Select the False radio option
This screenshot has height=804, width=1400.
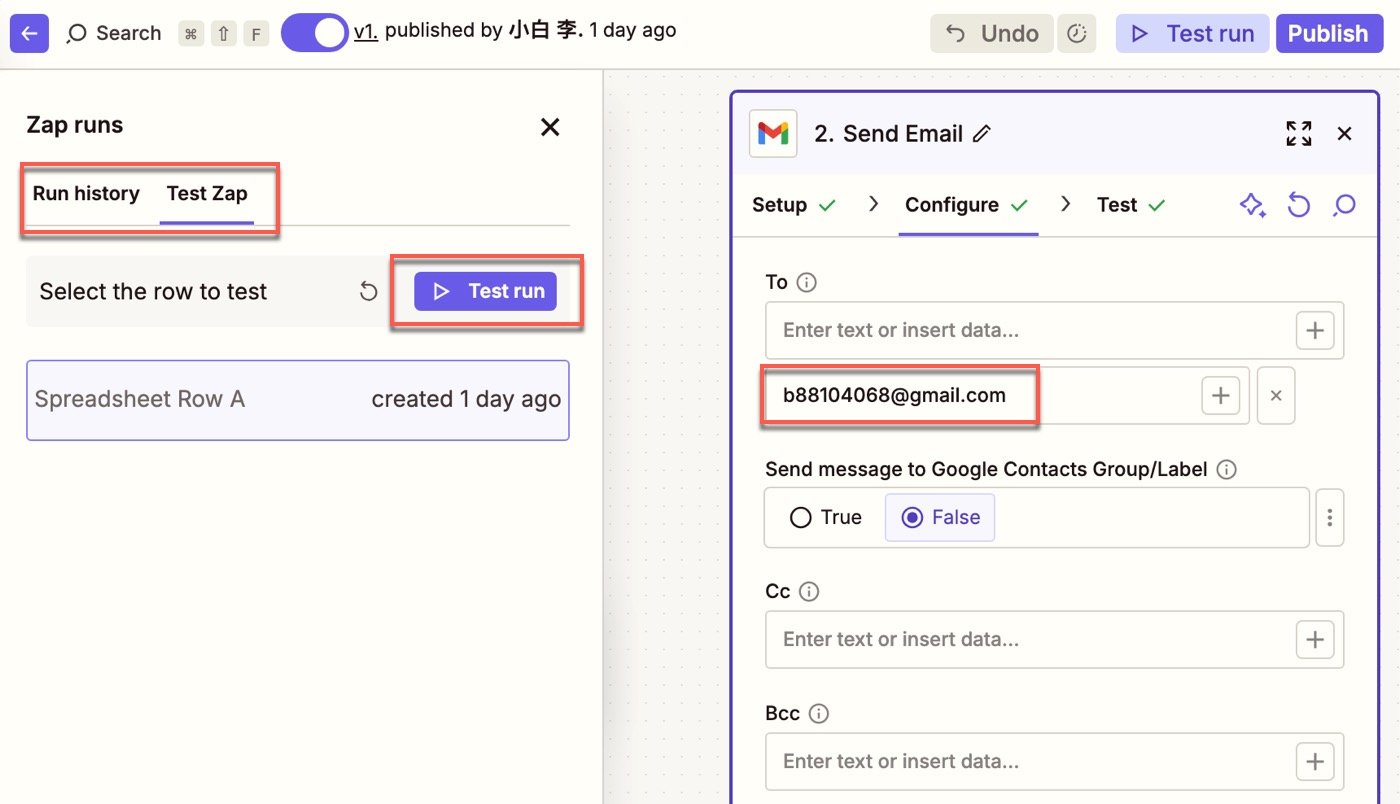940,518
